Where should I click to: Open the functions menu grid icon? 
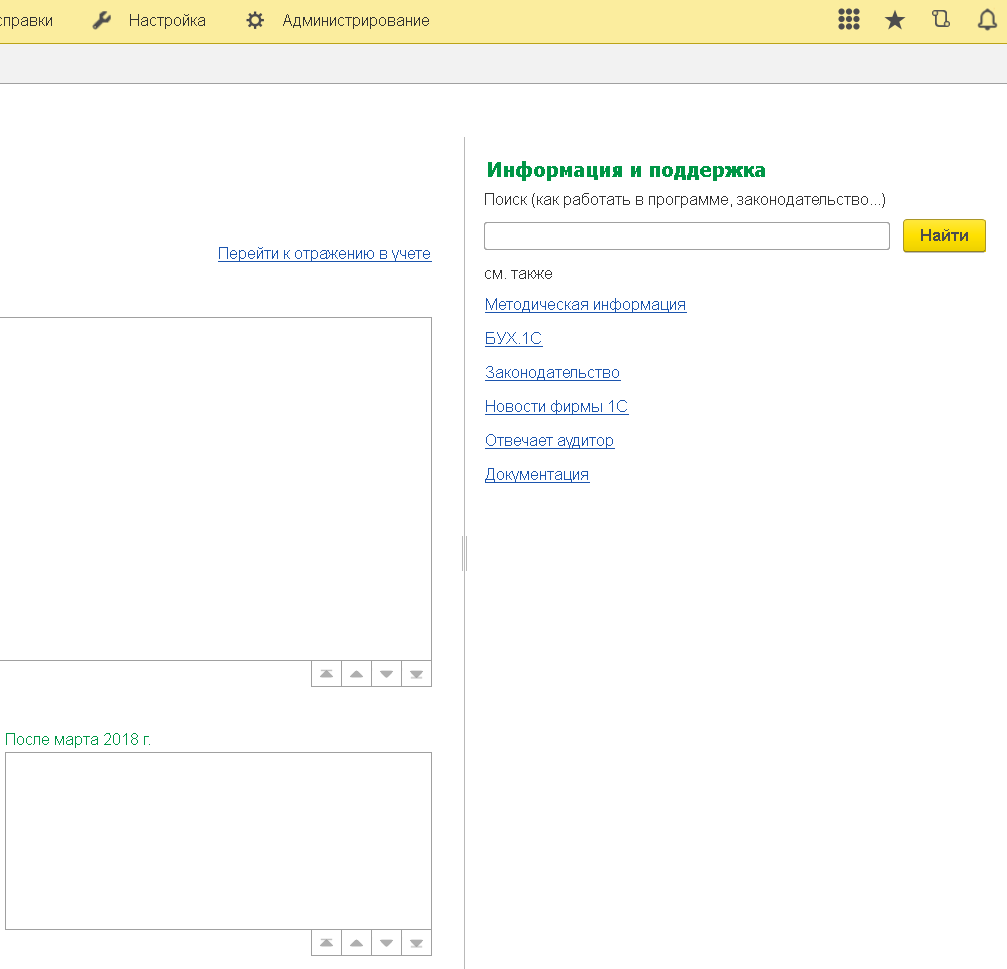point(848,19)
